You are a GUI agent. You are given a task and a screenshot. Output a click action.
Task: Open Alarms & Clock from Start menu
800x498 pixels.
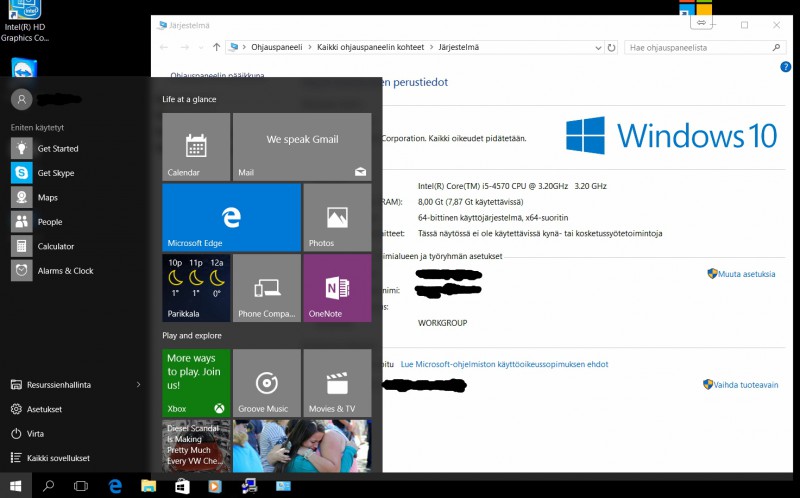(x=65, y=271)
